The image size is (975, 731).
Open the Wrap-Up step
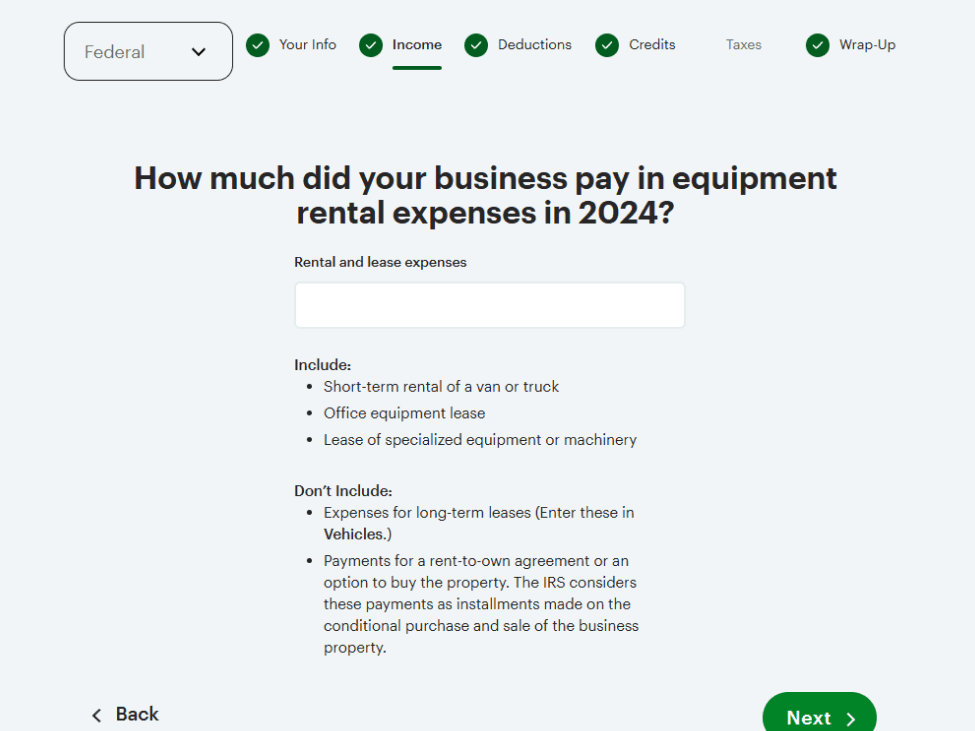(867, 45)
